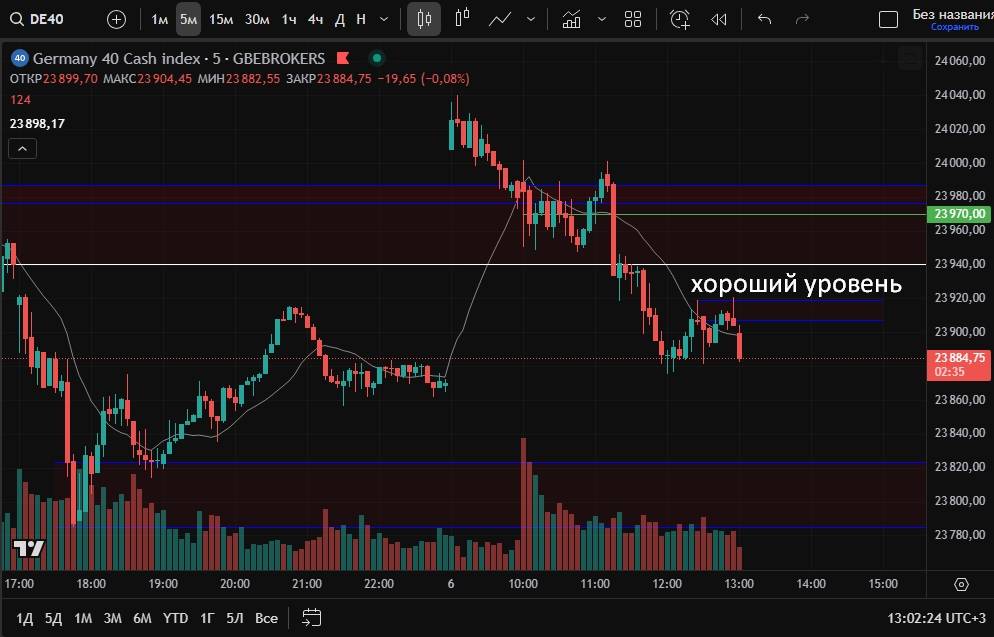Screen dimensions: 994x637
Task: Select the candlestick chart type icon
Action: [x=425, y=19]
